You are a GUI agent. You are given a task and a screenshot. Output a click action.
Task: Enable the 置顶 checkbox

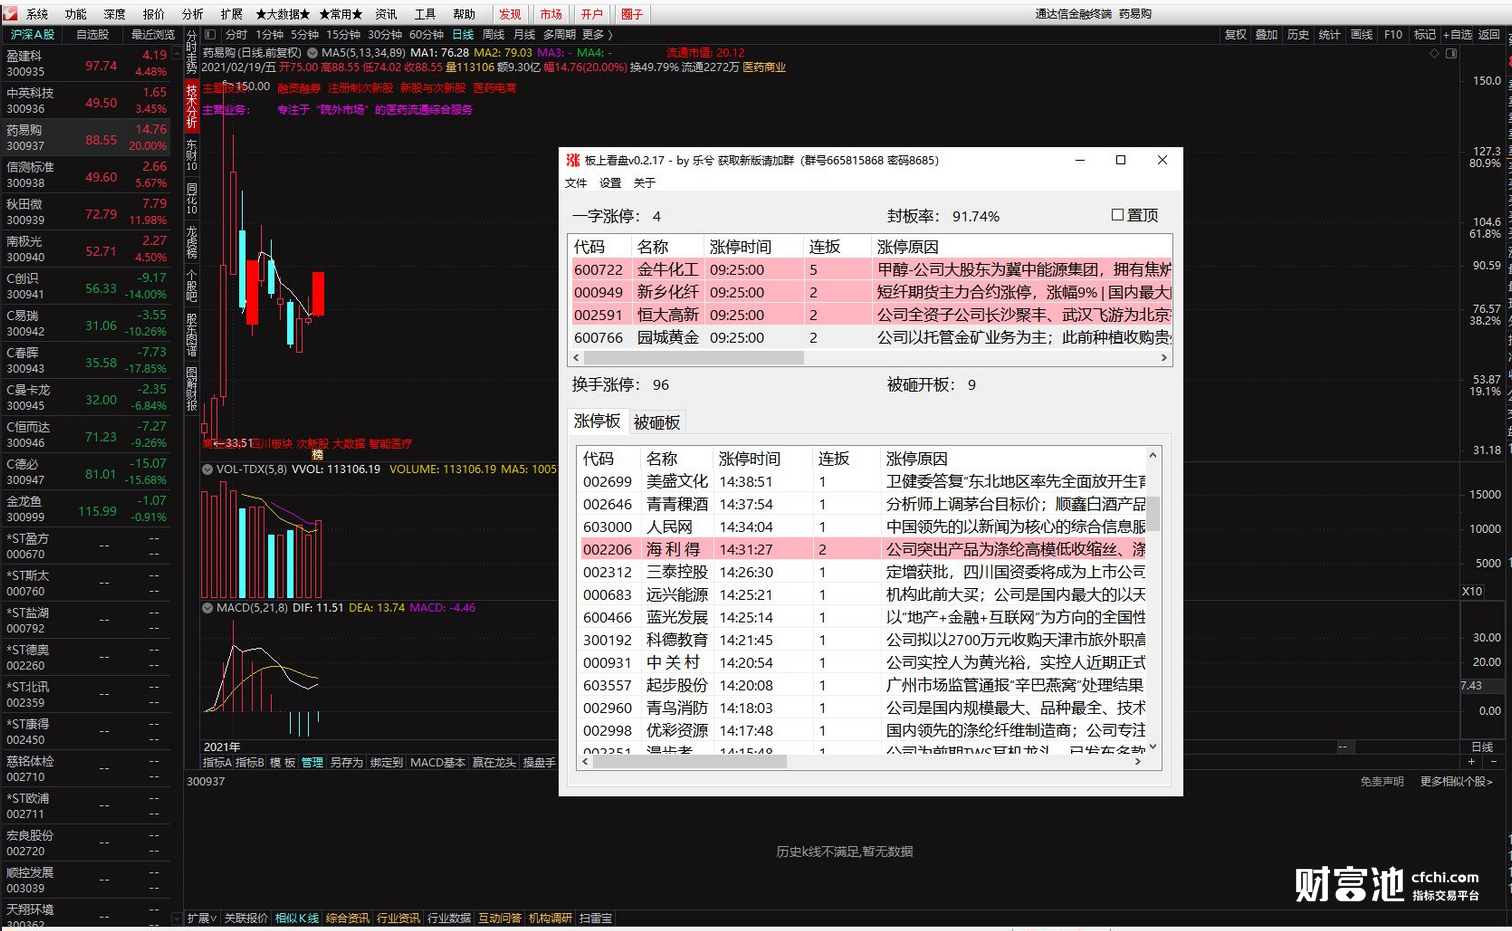pos(1118,215)
